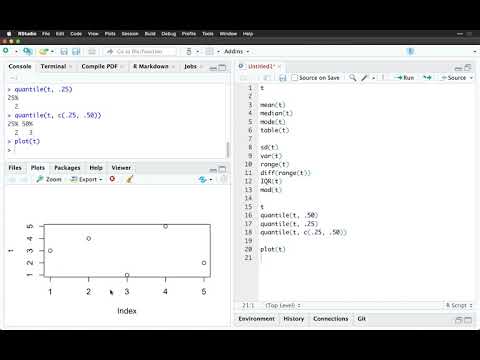Open the code tools wand dropdown arrow
The height and width of the screenshot is (360, 480).
[373, 78]
